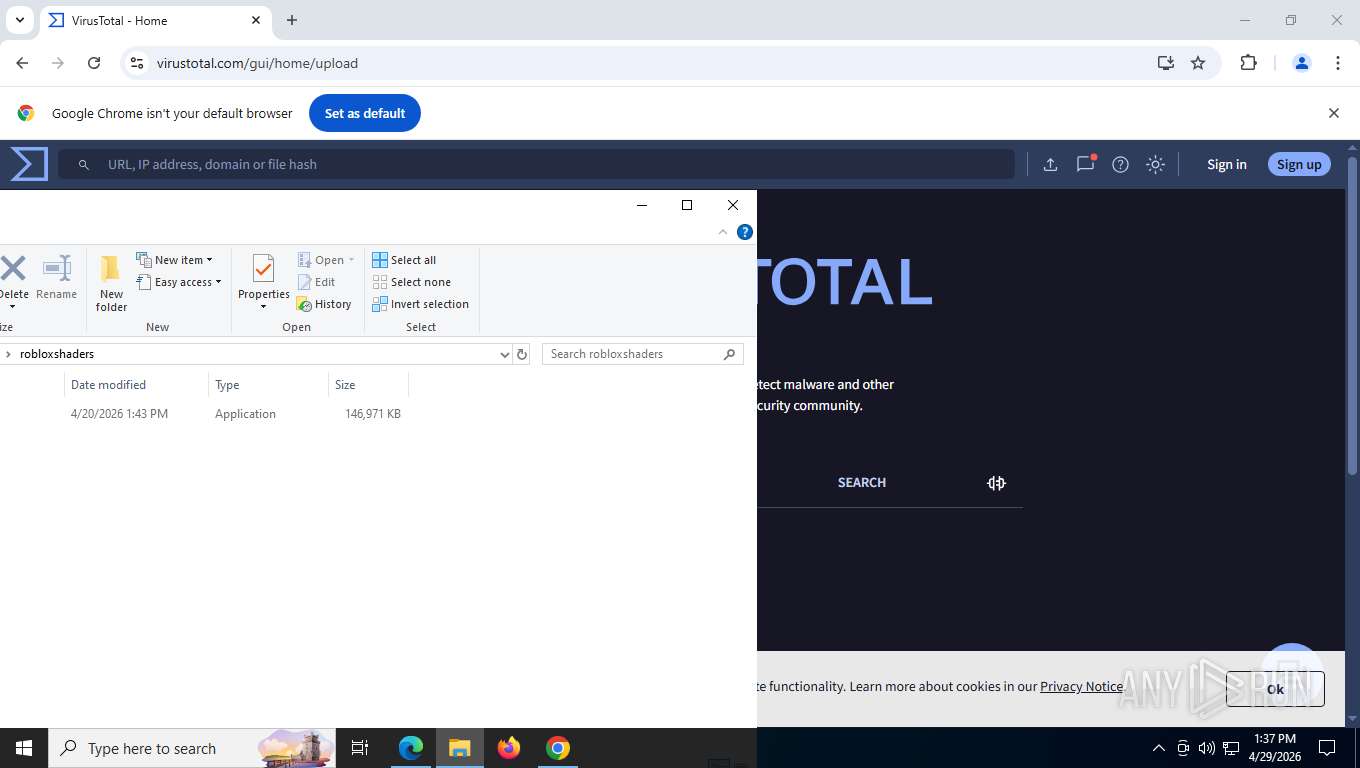This screenshot has height=768, width=1360.
Task: Click the VirusTotal logo icon
Action: pos(29,164)
